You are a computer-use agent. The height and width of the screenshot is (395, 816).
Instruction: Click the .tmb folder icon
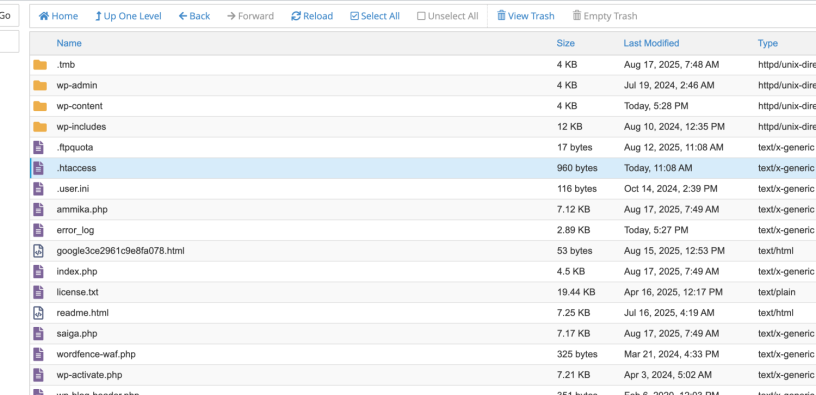(40, 65)
